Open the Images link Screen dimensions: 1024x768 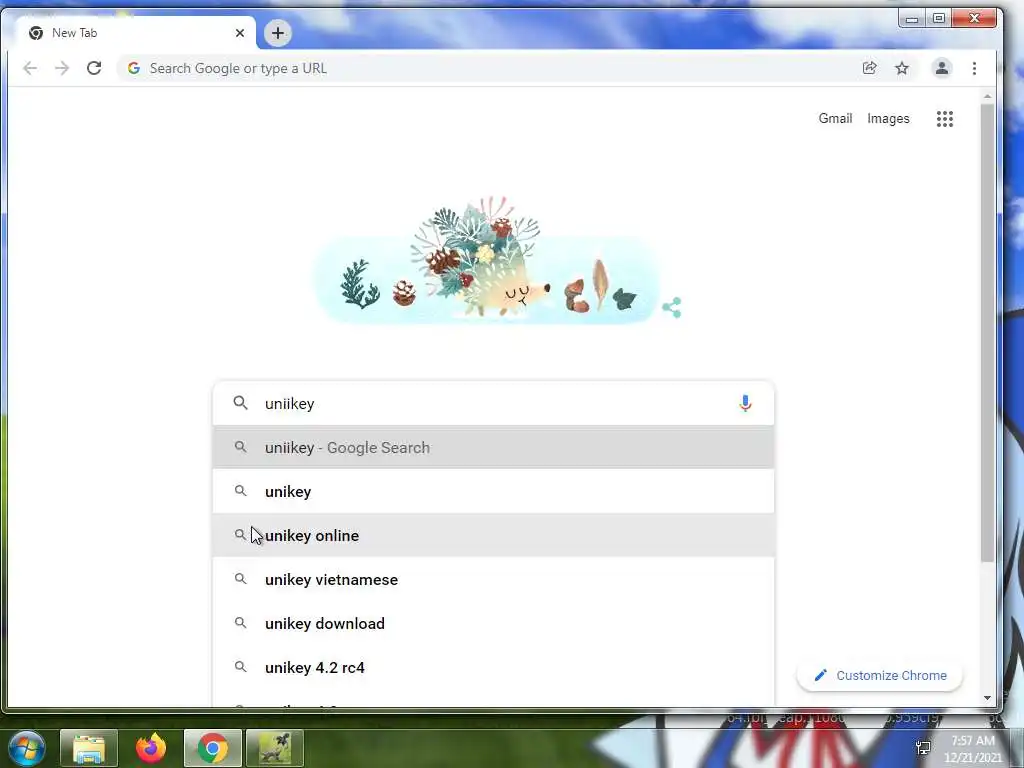coord(888,118)
